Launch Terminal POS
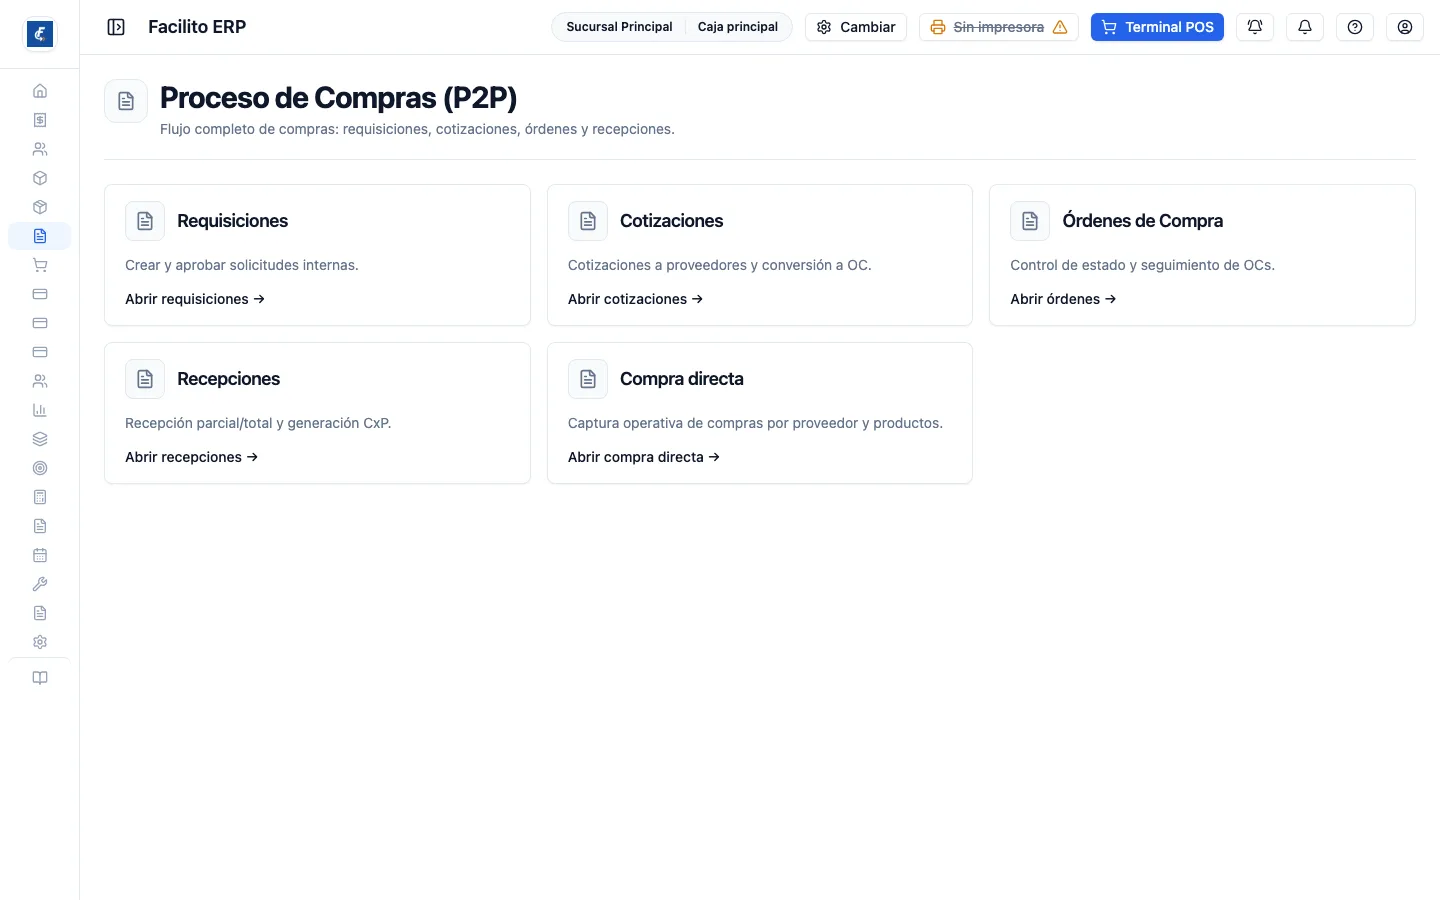This screenshot has width=1440, height=900. (1157, 27)
